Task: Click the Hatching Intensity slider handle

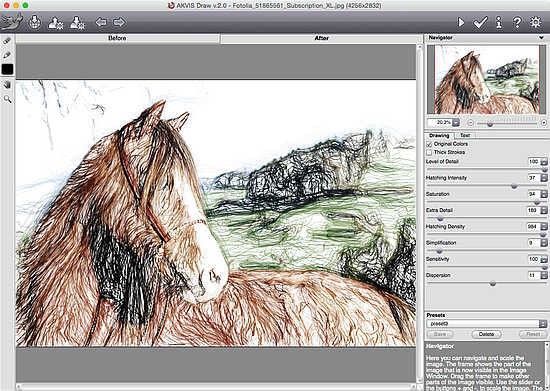Action: coord(514,186)
